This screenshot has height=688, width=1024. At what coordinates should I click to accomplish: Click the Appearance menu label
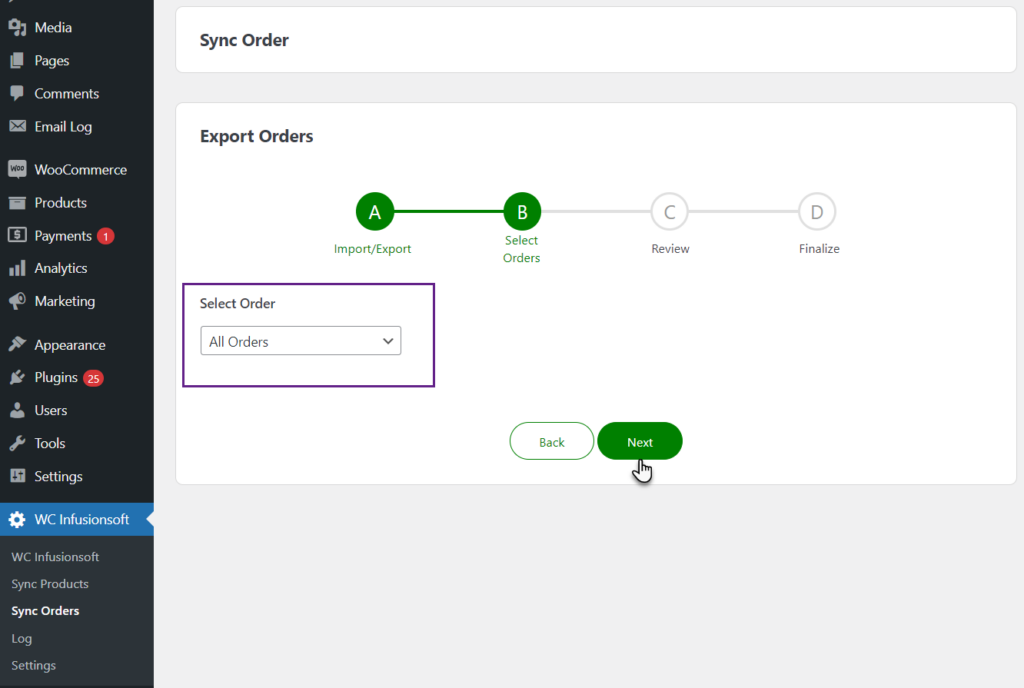[70, 345]
